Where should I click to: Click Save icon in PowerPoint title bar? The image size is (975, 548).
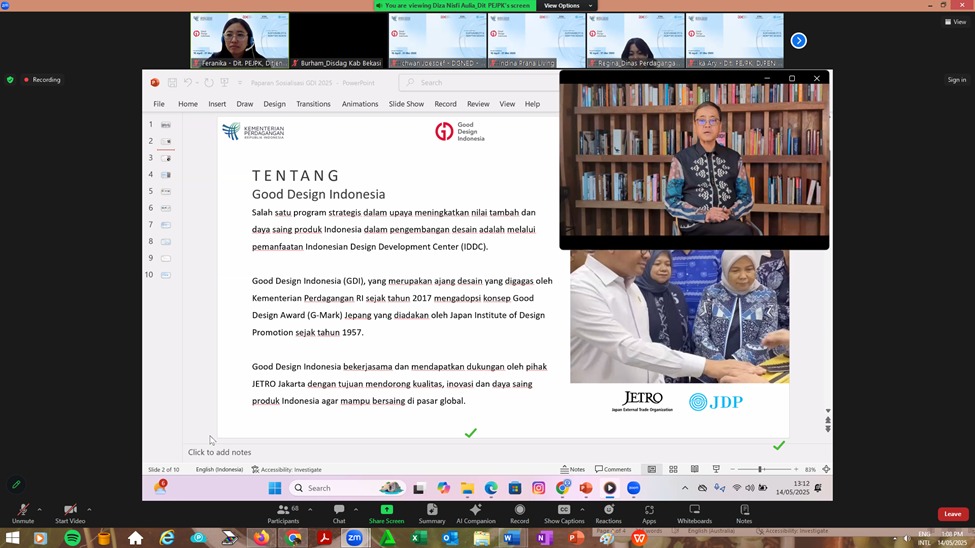coord(172,83)
